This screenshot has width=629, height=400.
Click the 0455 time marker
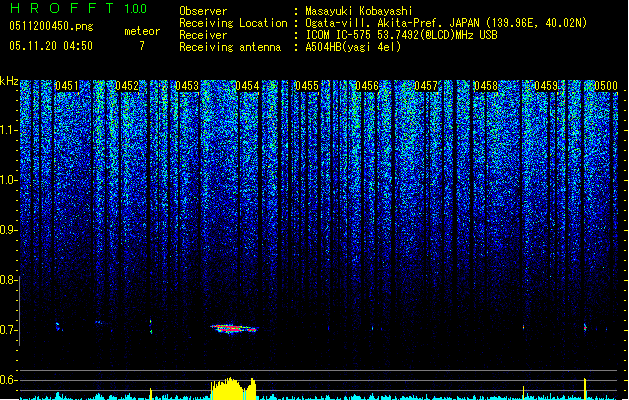pos(307,86)
